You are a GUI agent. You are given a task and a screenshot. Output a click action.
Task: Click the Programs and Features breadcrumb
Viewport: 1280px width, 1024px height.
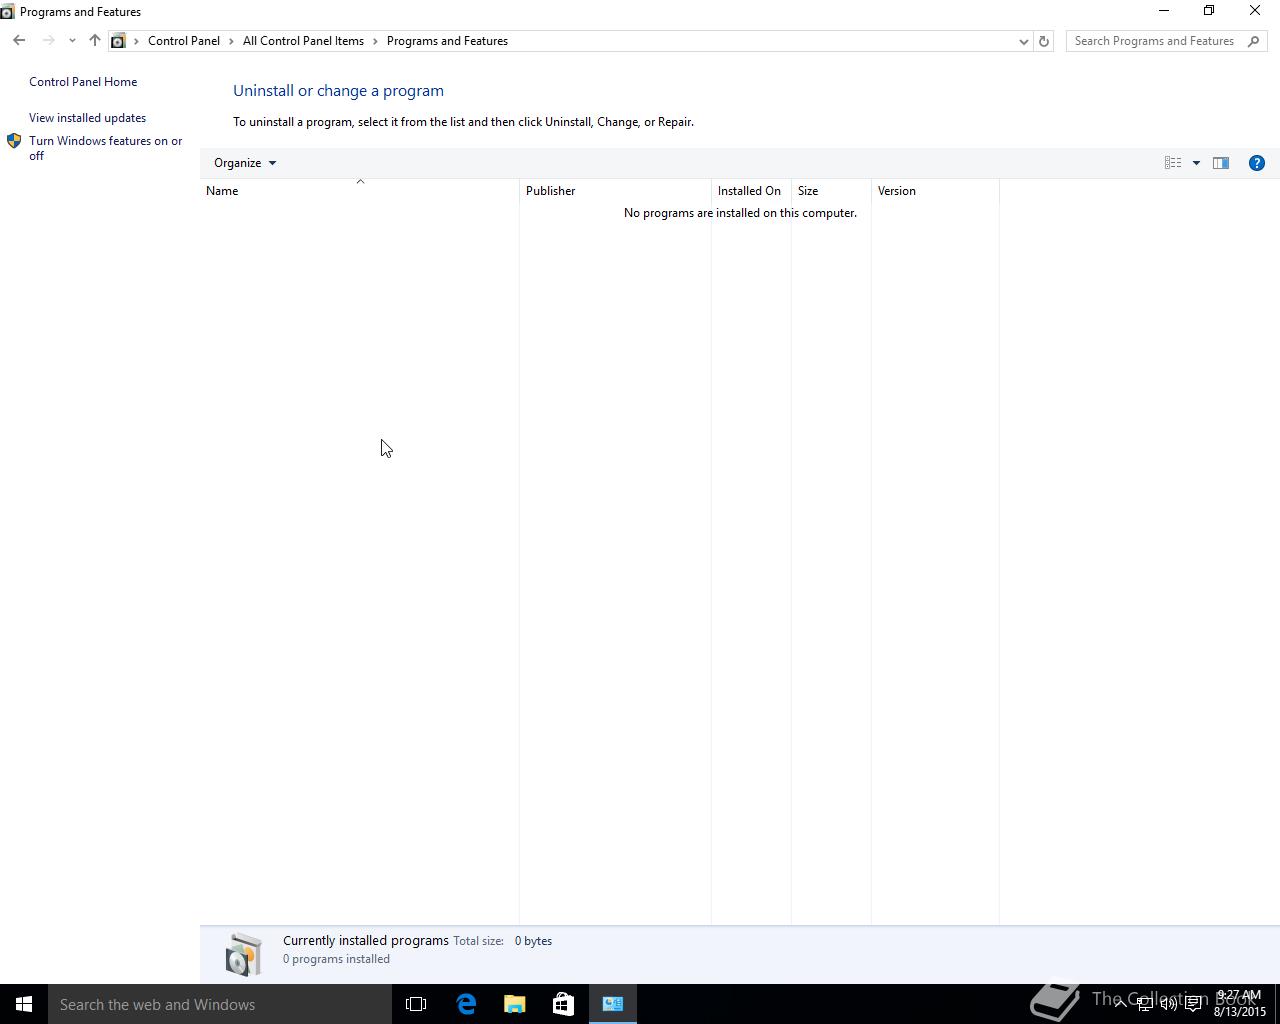tap(447, 41)
